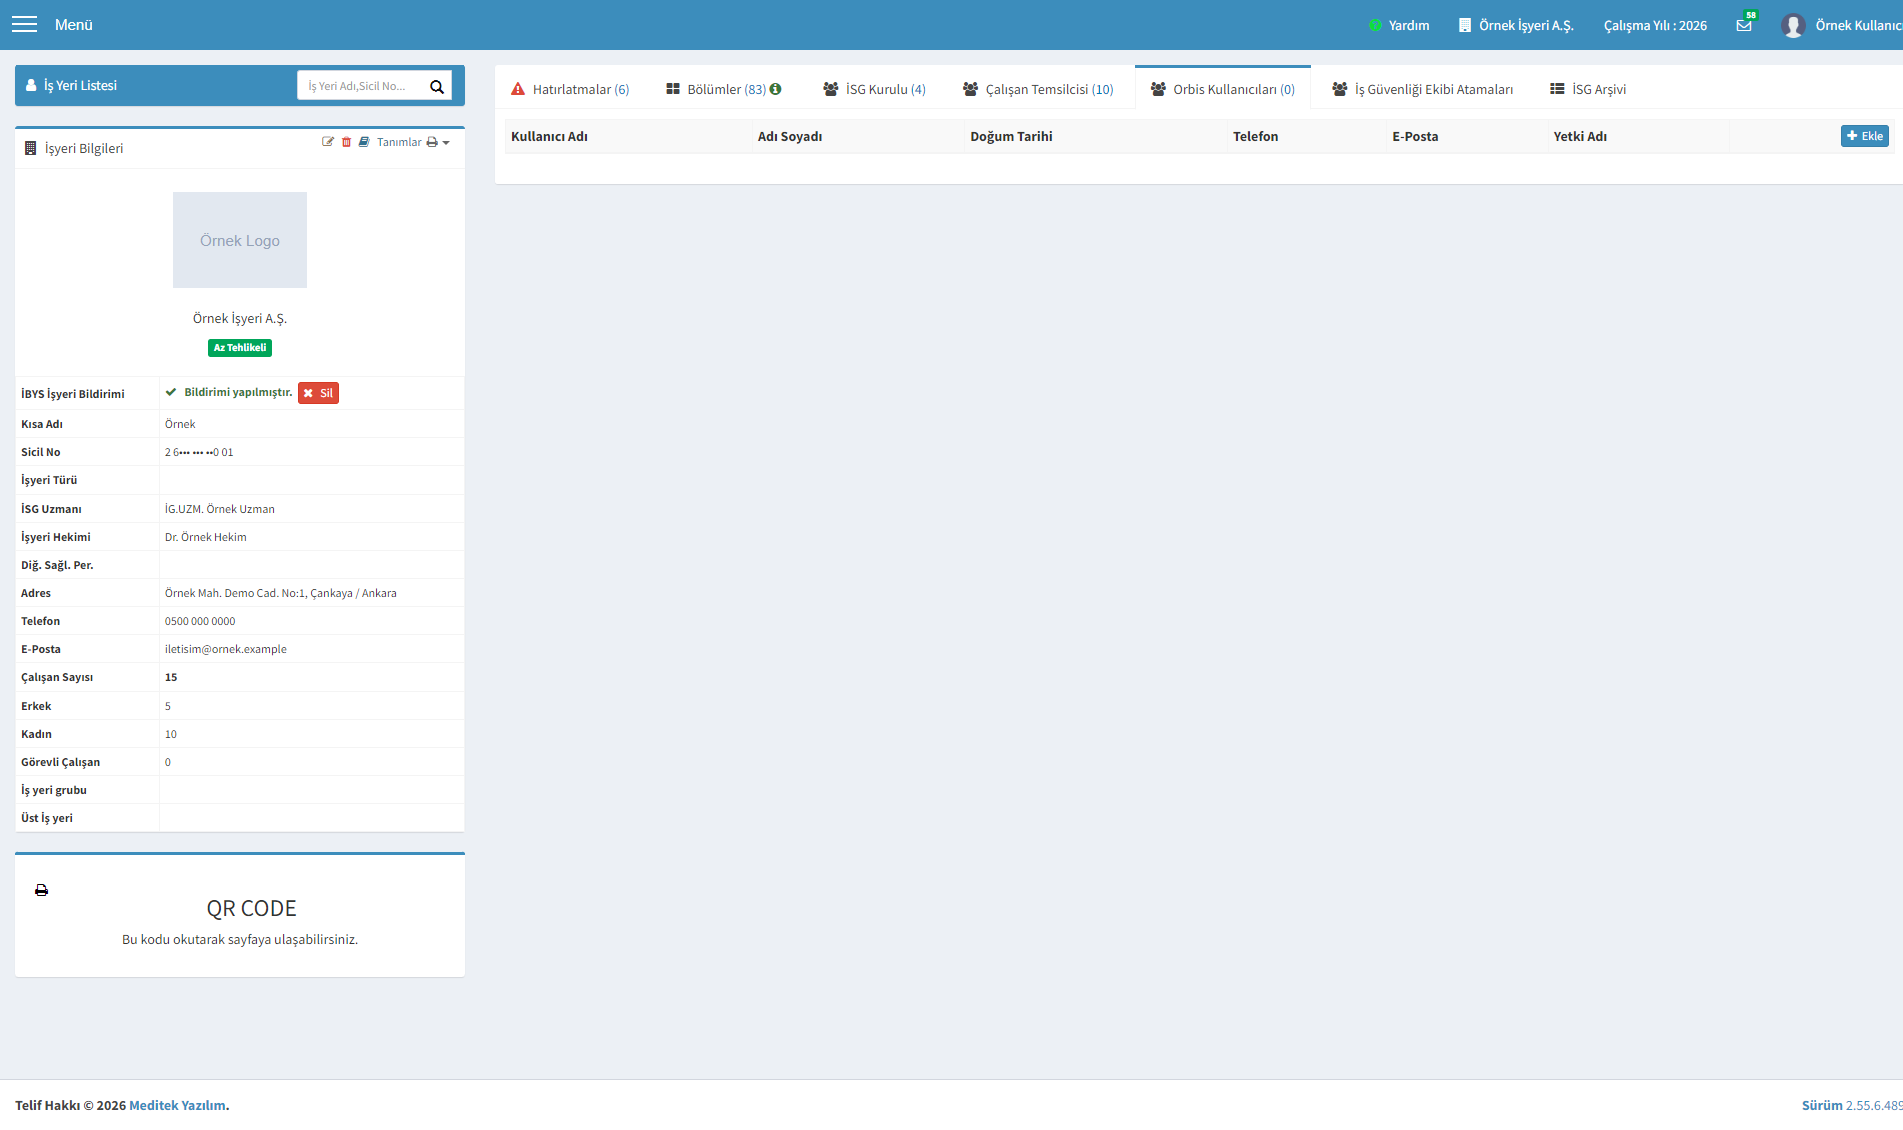The image size is (1903, 1130).
Task: Click the red Sil button
Action: coord(318,393)
